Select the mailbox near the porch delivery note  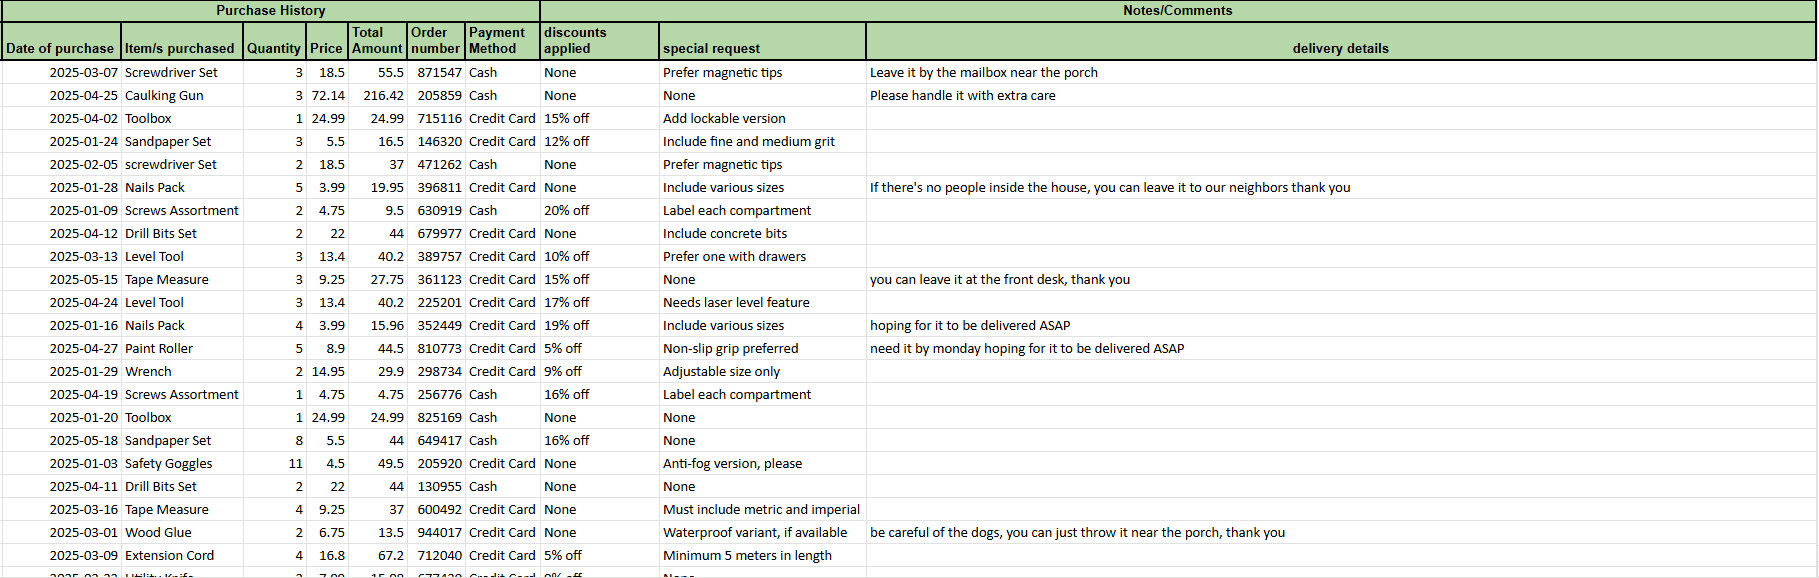[x=983, y=73]
